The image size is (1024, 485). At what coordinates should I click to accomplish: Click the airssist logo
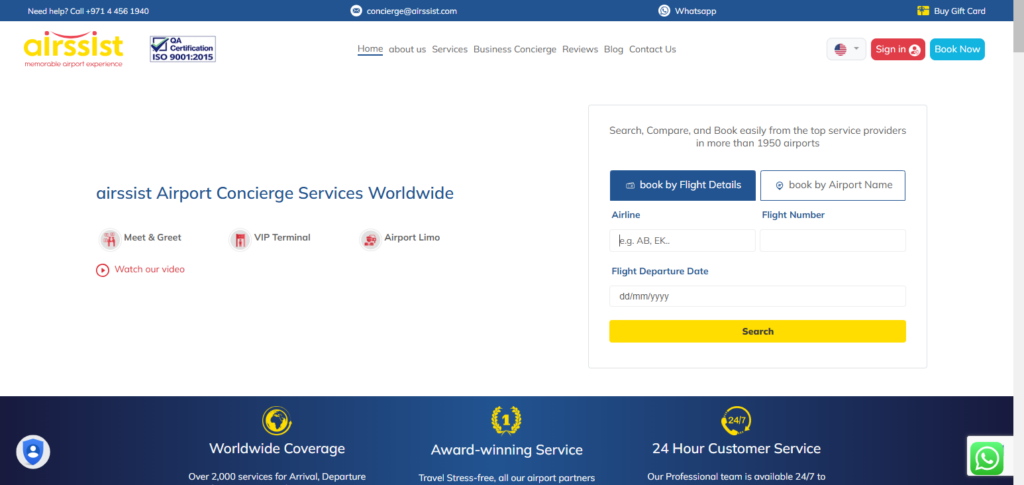[73, 49]
